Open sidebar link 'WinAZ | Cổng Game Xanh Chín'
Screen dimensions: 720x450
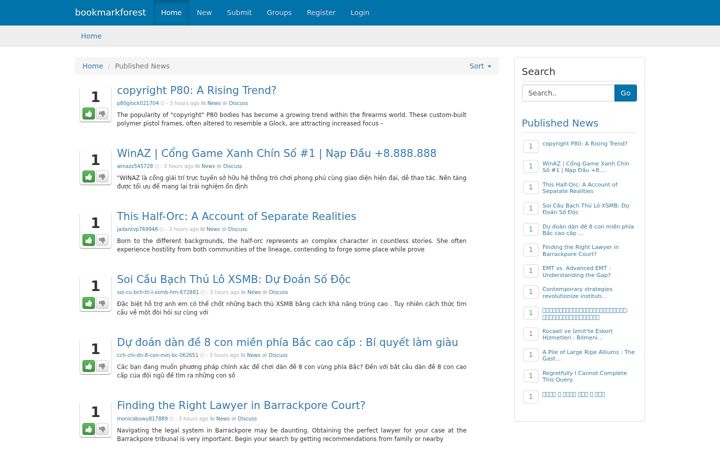click(x=585, y=167)
